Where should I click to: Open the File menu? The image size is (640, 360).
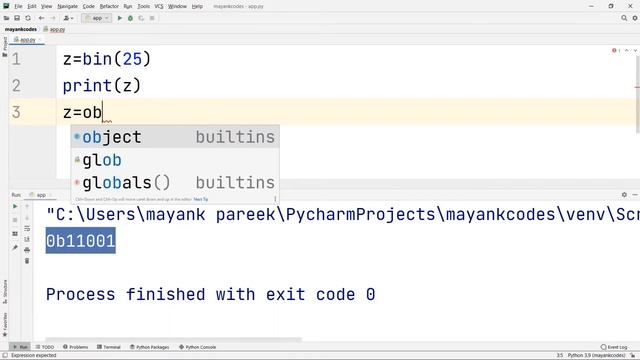pyautogui.click(x=18, y=7)
